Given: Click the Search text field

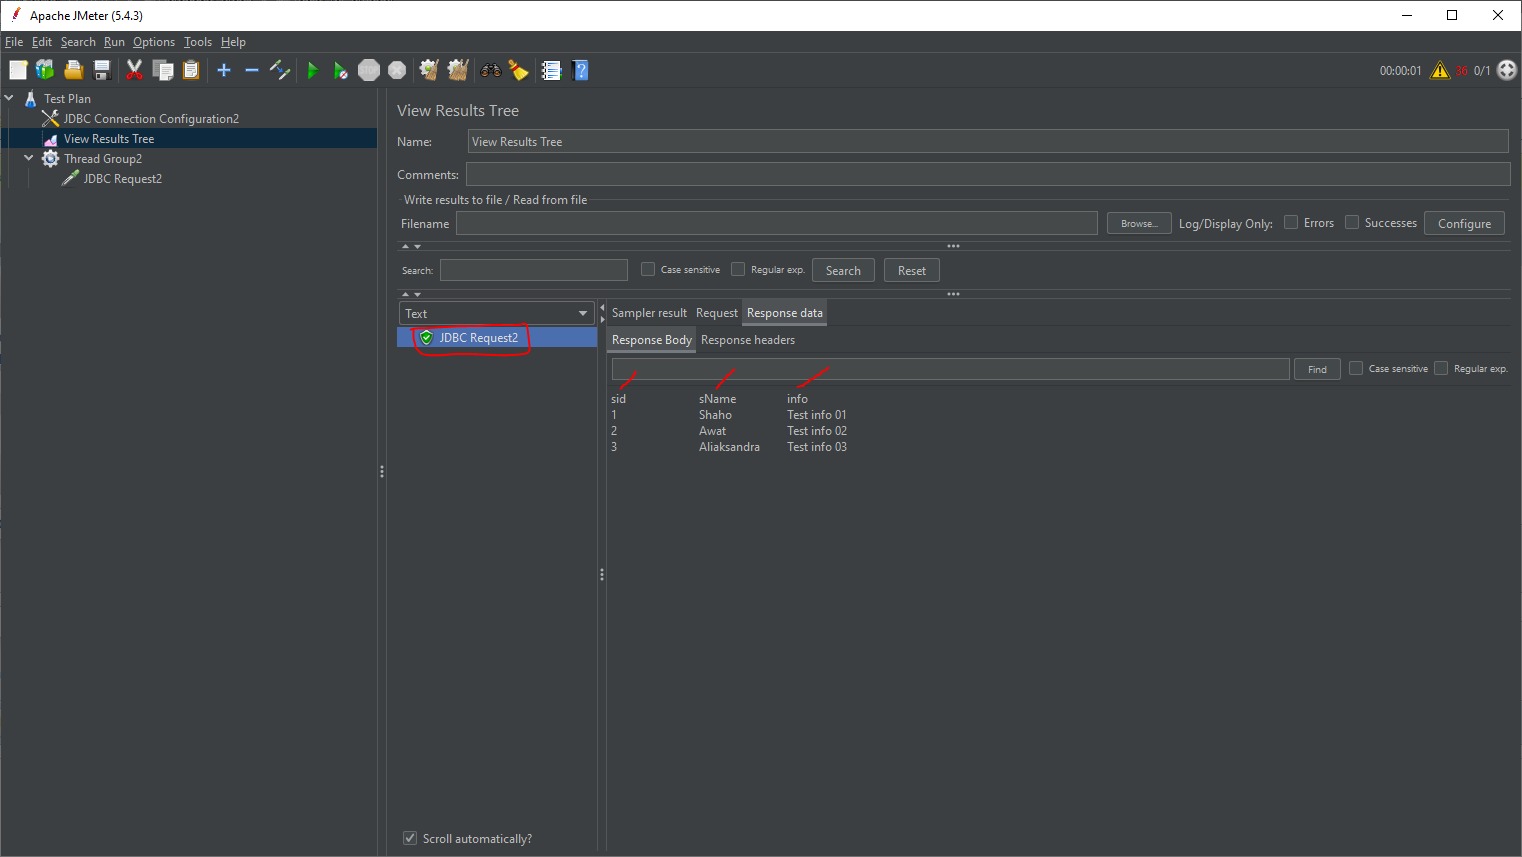Looking at the screenshot, I should pyautogui.click(x=534, y=270).
